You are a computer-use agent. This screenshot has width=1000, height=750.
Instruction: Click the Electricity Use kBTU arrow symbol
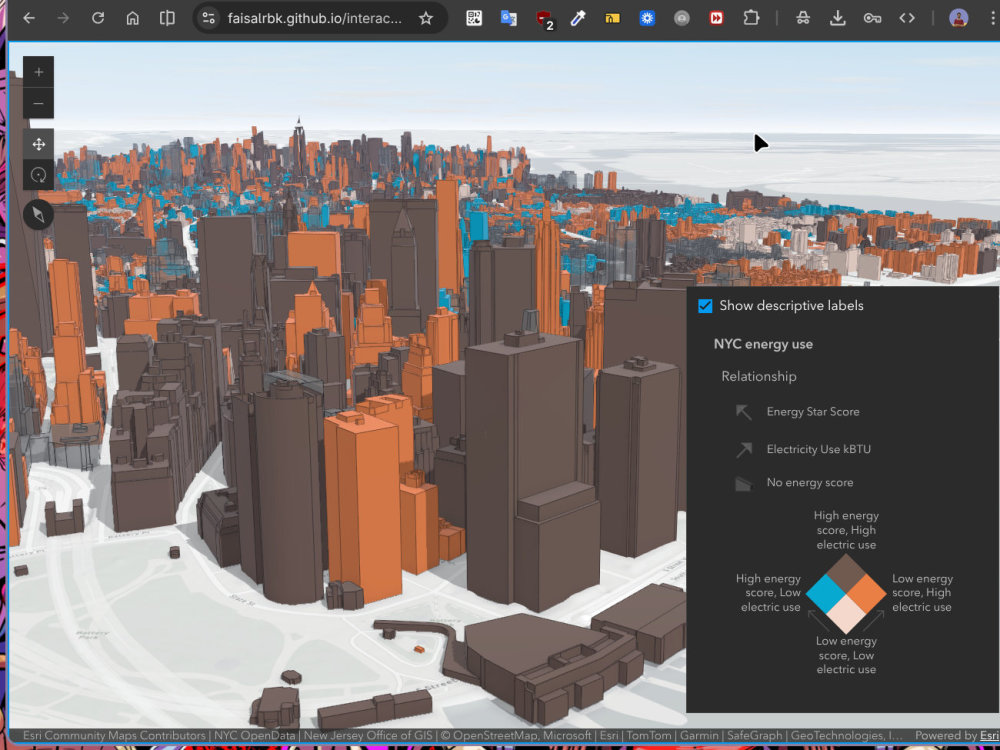[x=744, y=450]
